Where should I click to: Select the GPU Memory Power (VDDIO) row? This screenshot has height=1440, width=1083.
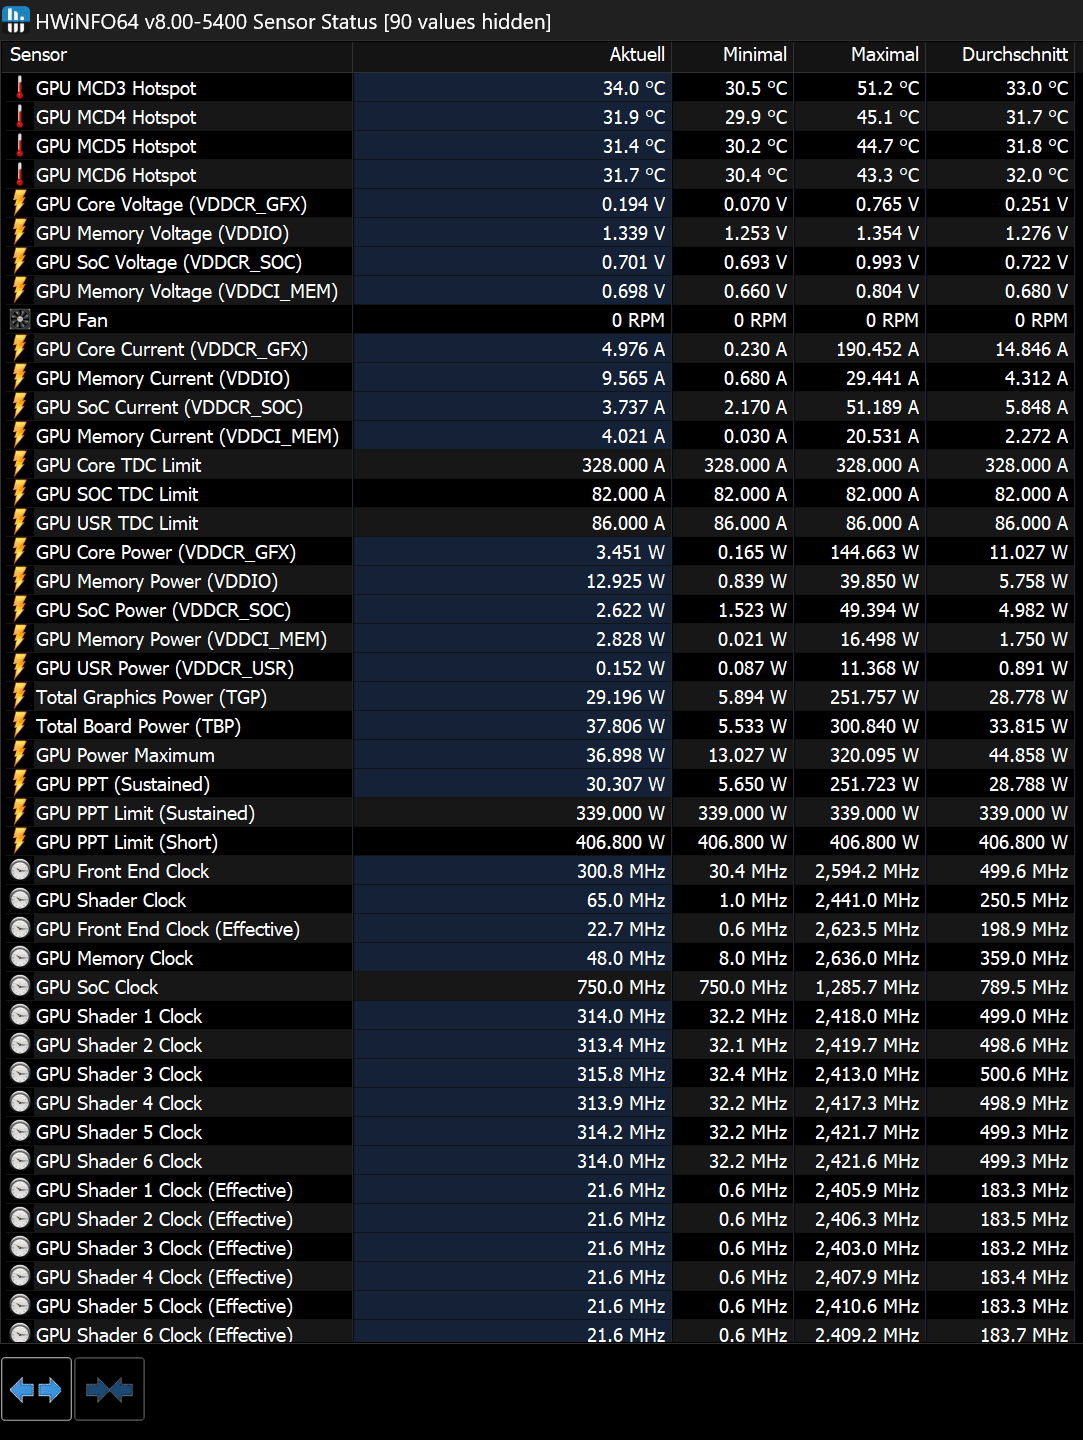pyautogui.click(x=538, y=581)
